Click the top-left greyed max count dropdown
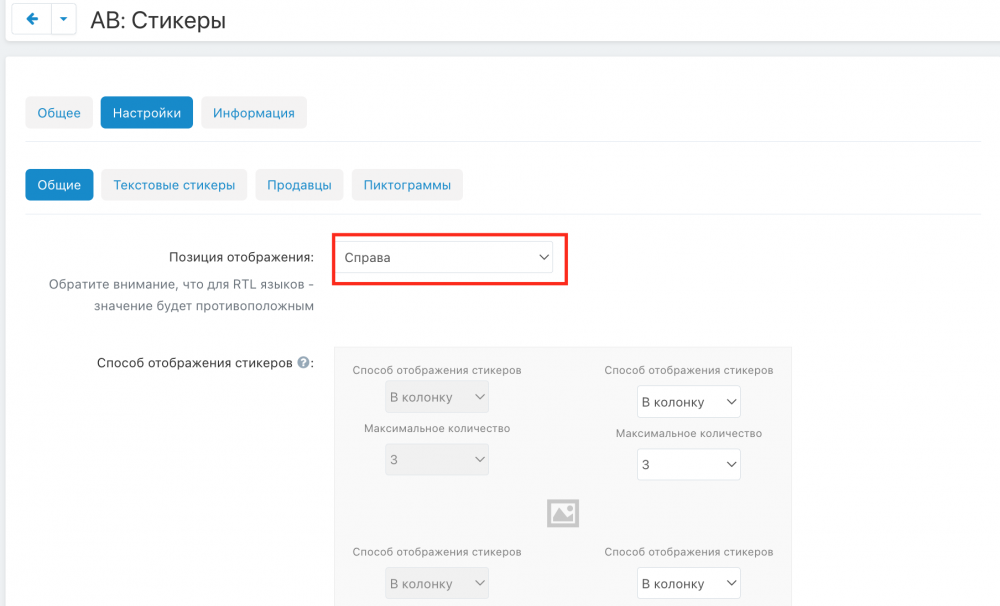Image resolution: width=1000 pixels, height=606 pixels. tap(437, 459)
